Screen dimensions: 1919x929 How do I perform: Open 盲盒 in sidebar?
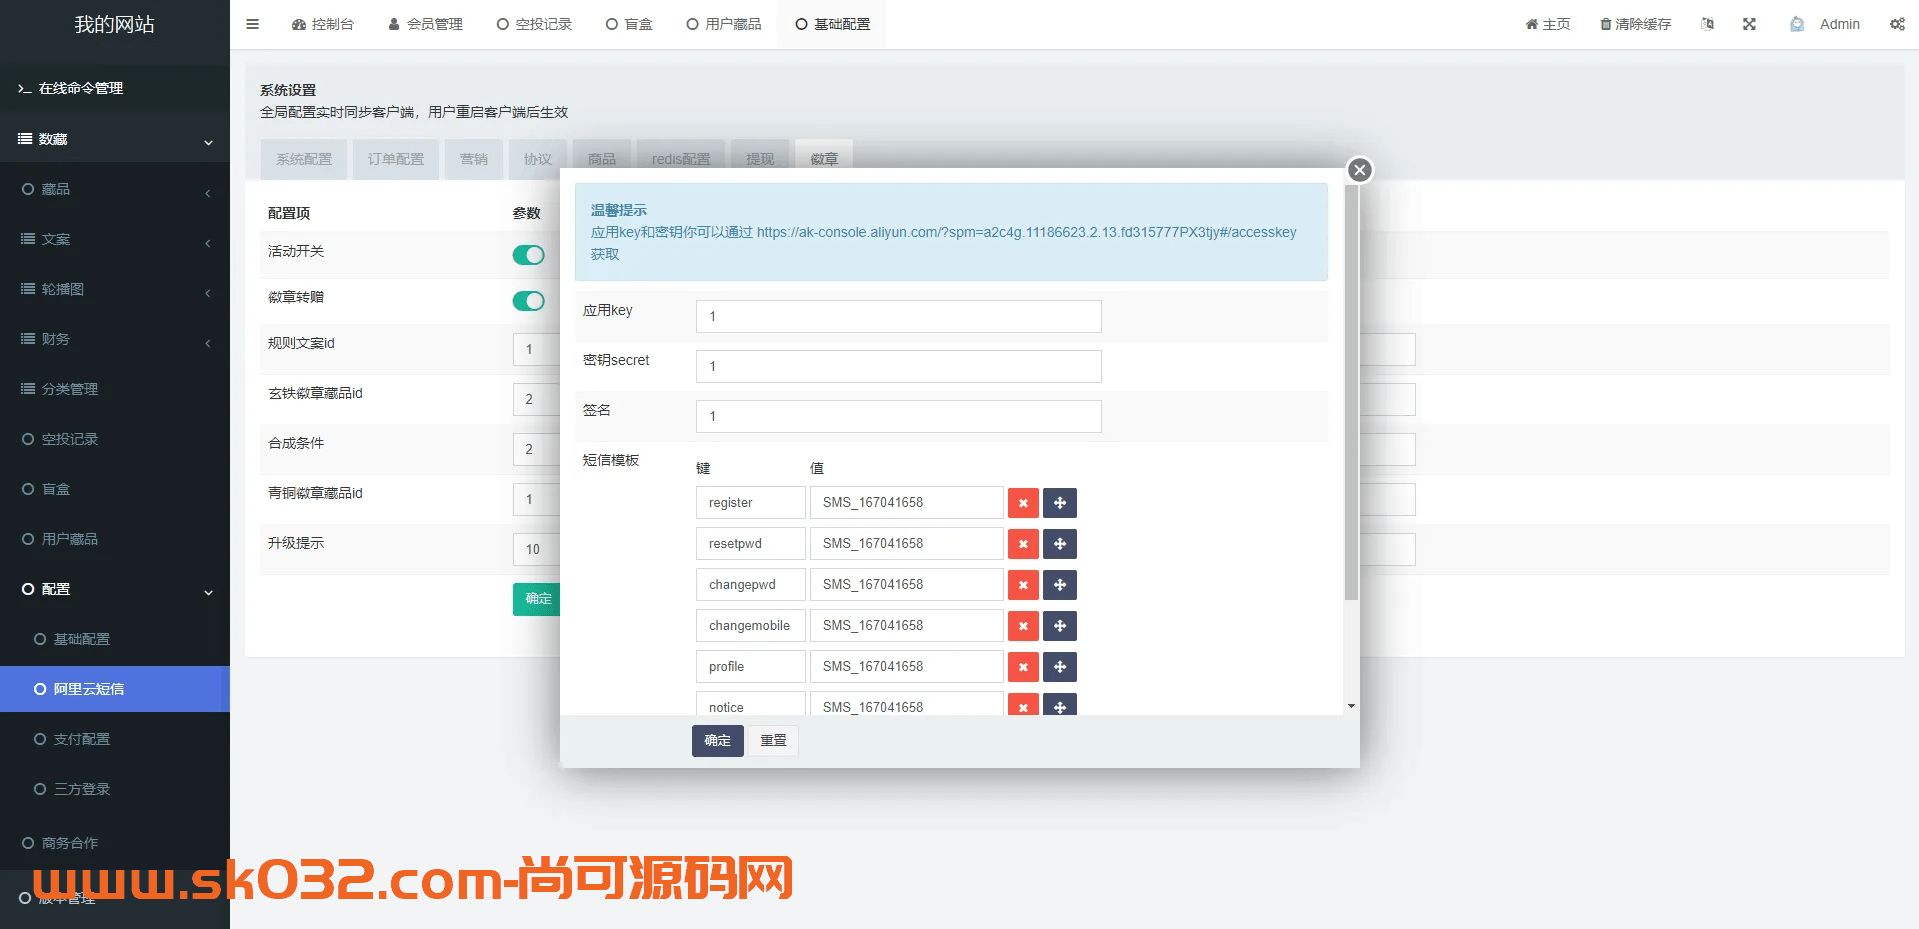[x=115, y=489]
